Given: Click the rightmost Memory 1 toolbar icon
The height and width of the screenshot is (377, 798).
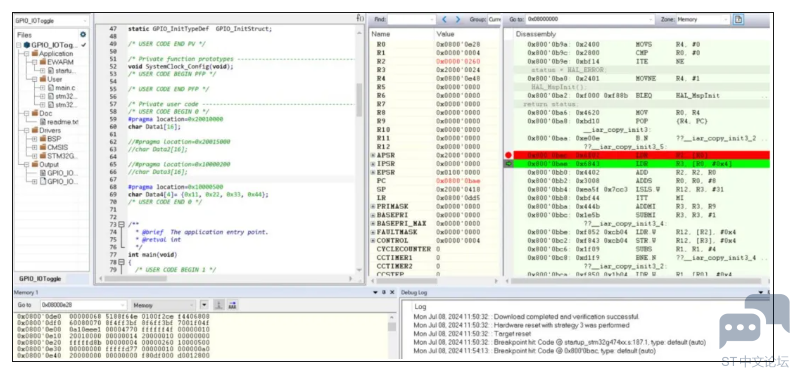Looking at the screenshot, I should coord(232,305).
